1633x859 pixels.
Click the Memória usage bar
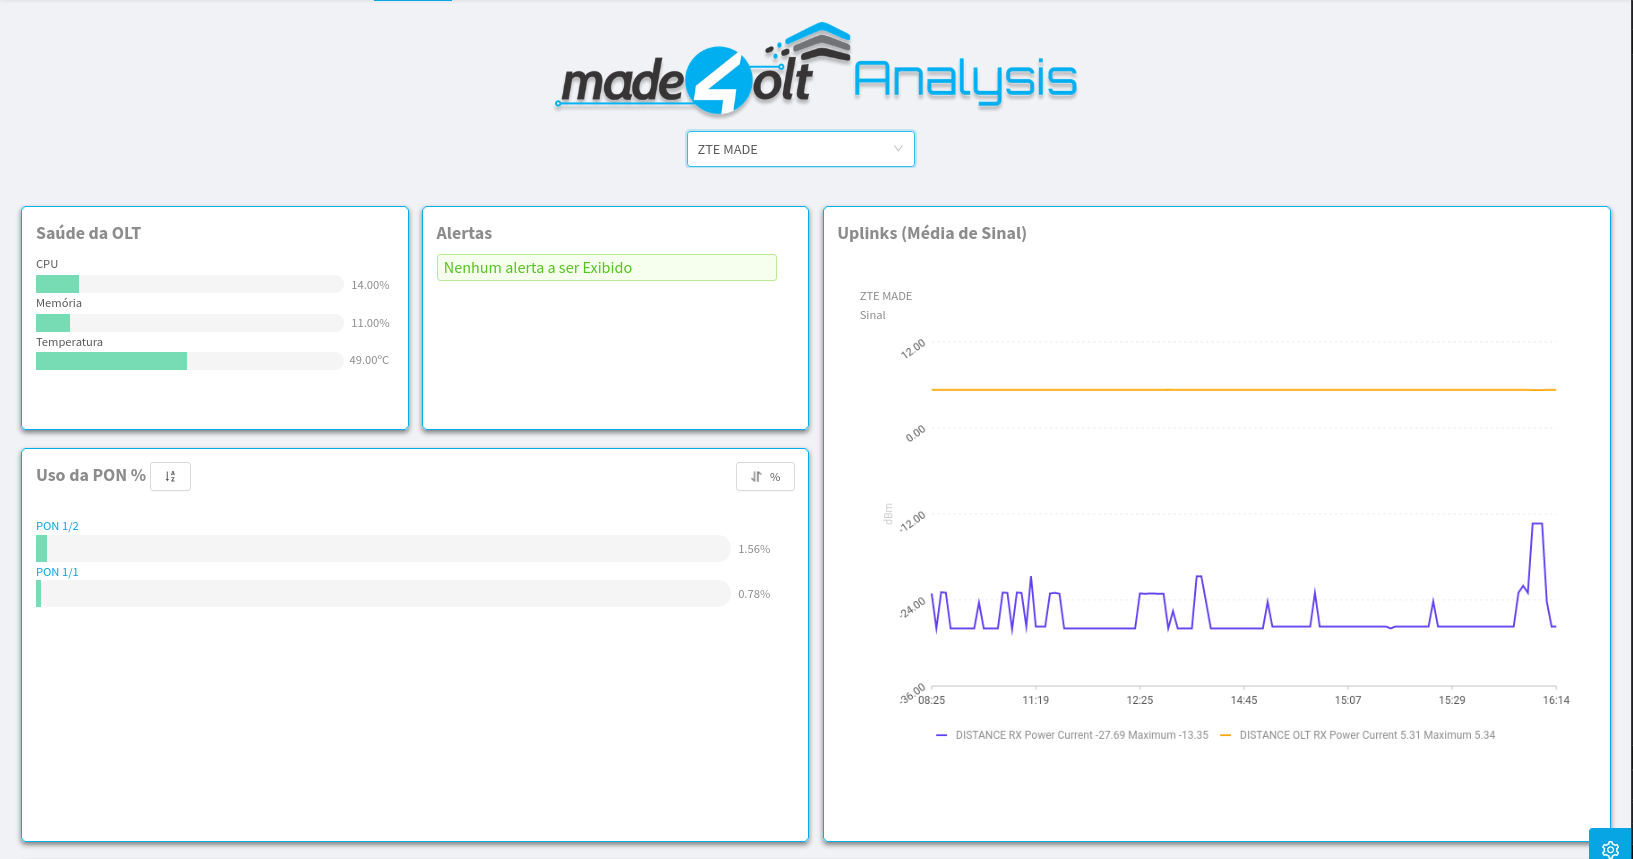click(x=189, y=323)
